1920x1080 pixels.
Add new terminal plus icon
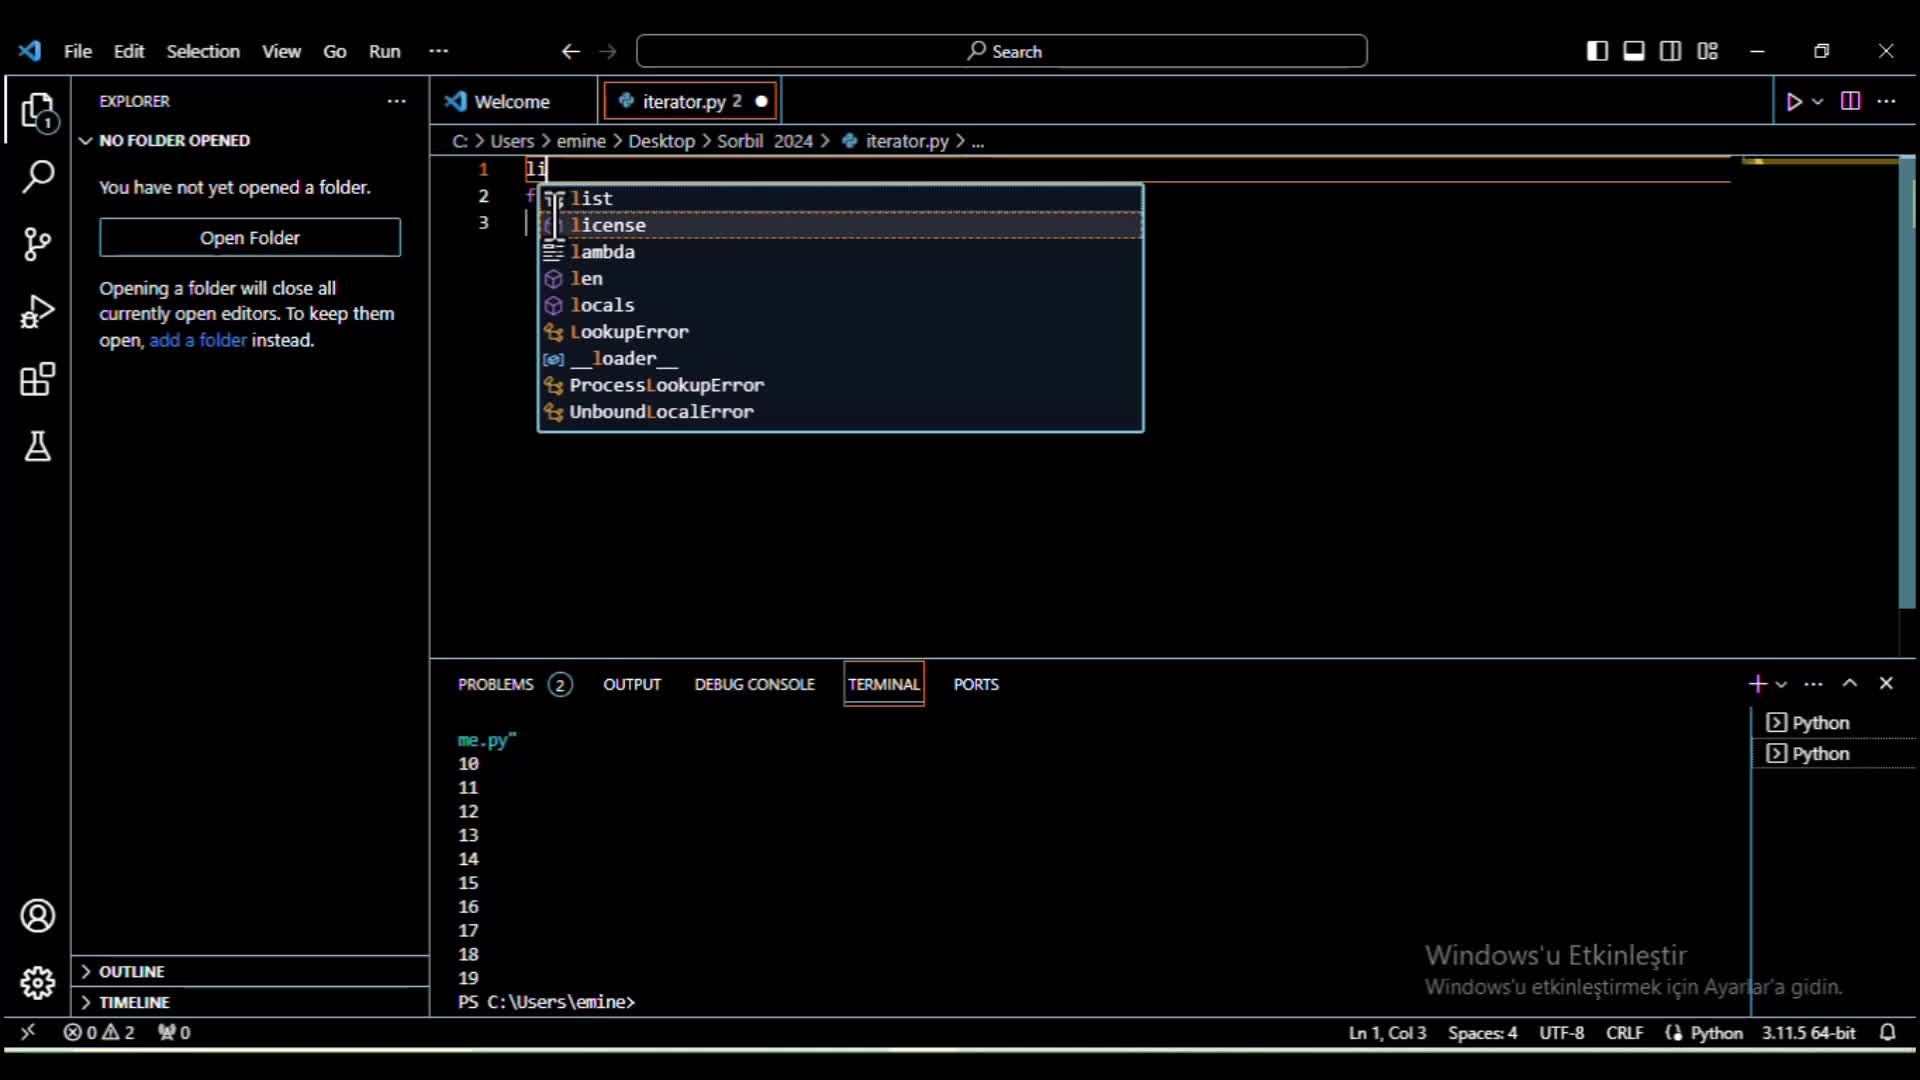point(1757,684)
